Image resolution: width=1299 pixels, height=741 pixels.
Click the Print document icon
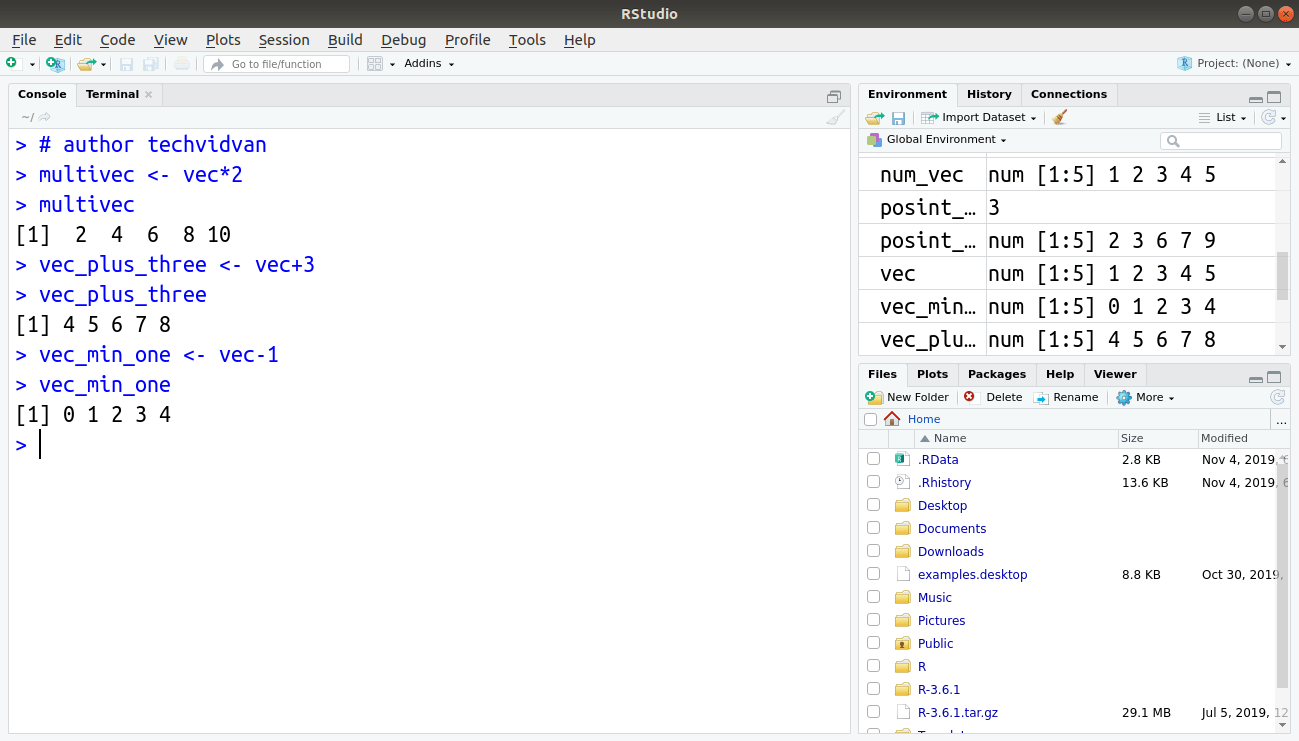tap(181, 64)
